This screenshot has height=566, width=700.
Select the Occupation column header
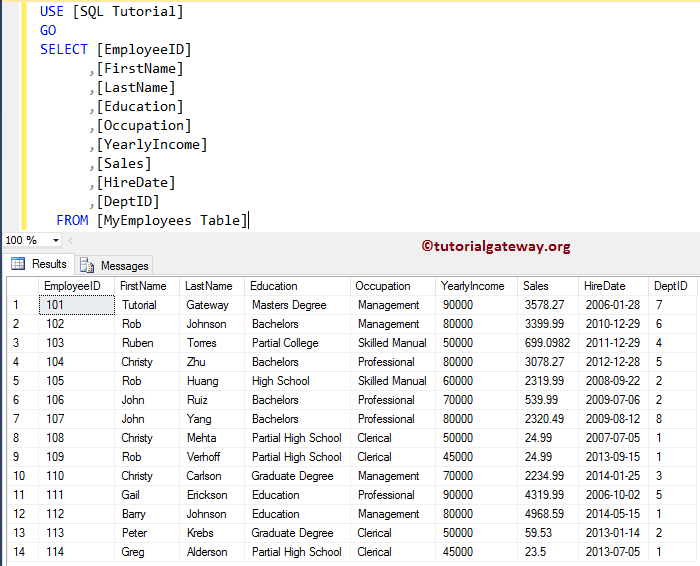(382, 286)
